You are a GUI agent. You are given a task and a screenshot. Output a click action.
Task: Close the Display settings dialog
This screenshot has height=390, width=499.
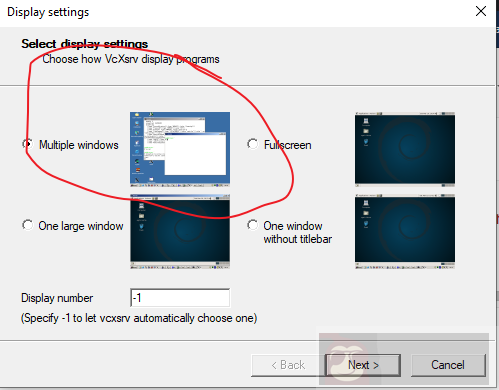pos(481,12)
